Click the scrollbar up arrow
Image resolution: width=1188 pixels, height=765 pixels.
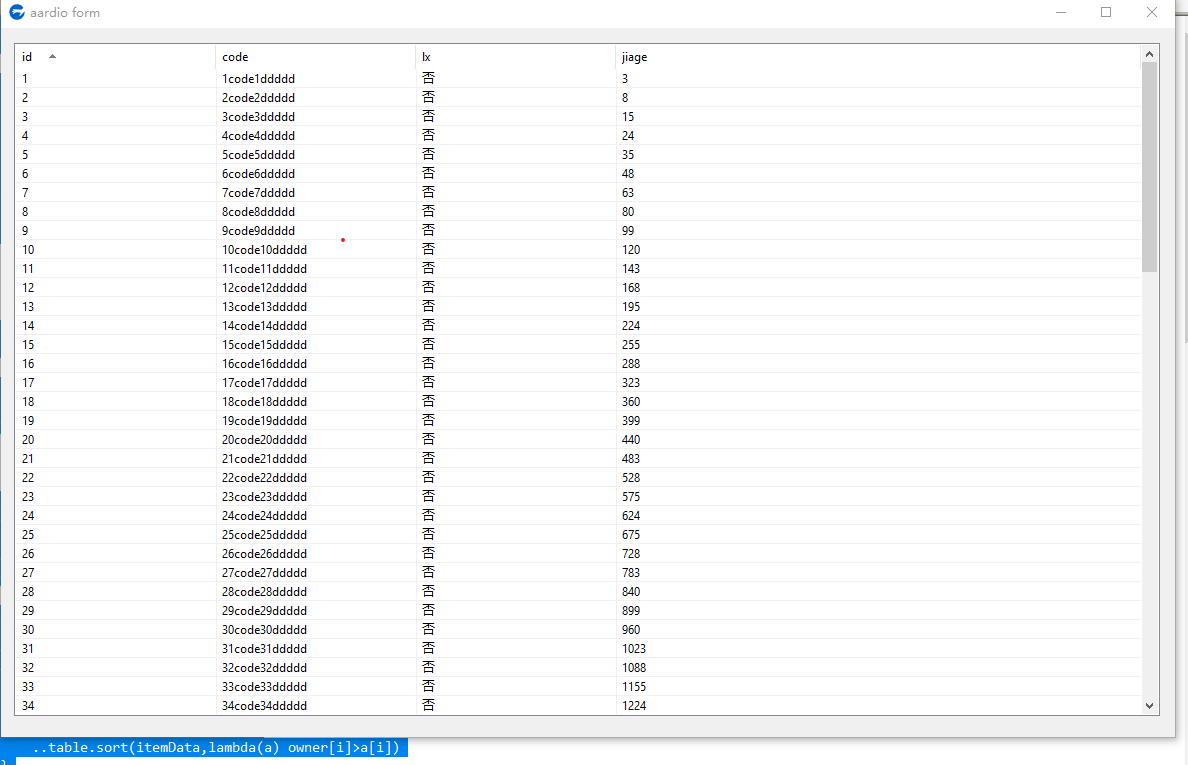(1149, 54)
